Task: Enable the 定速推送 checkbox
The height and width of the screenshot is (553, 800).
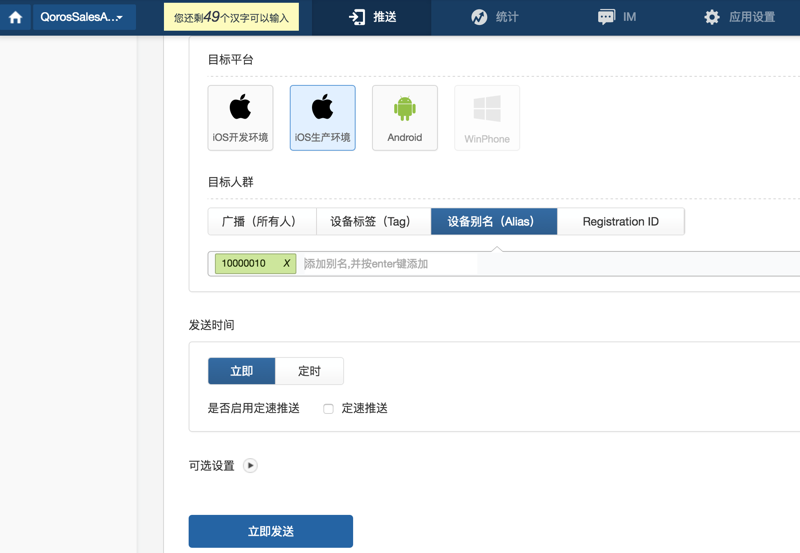Action: (329, 409)
